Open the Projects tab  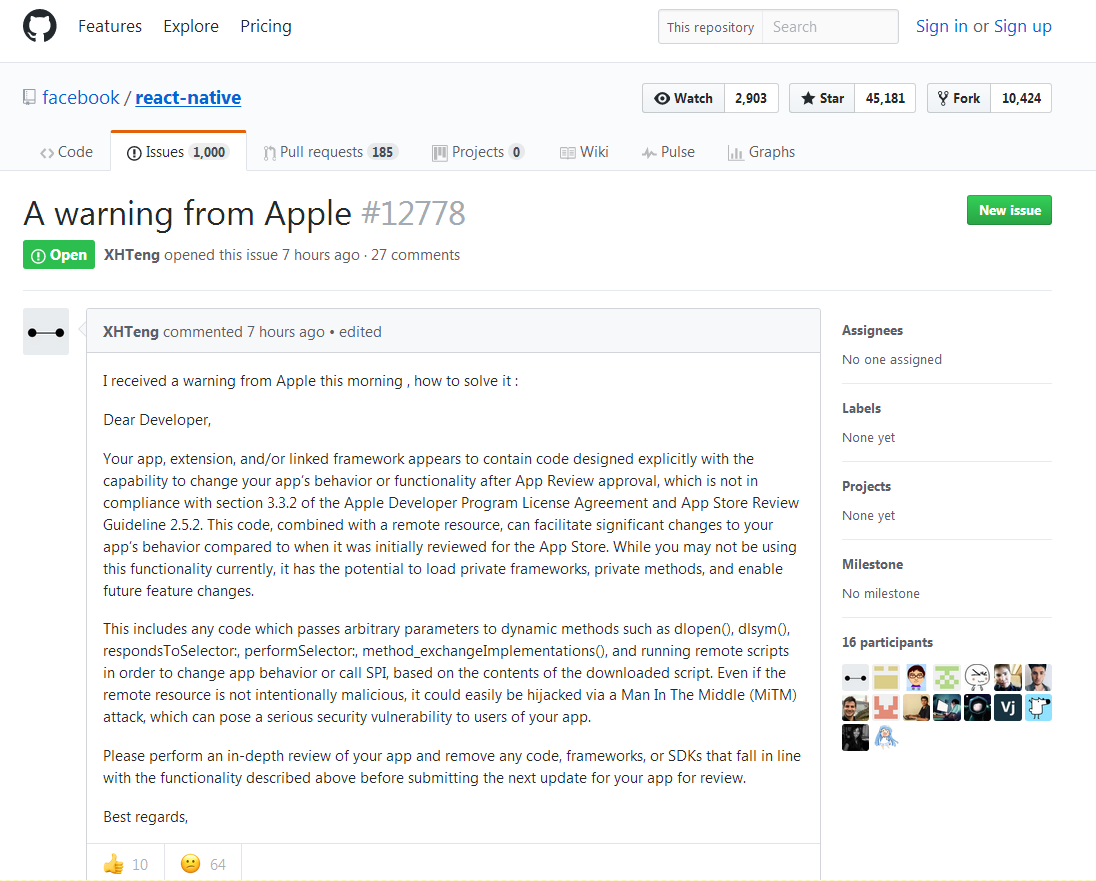[477, 152]
